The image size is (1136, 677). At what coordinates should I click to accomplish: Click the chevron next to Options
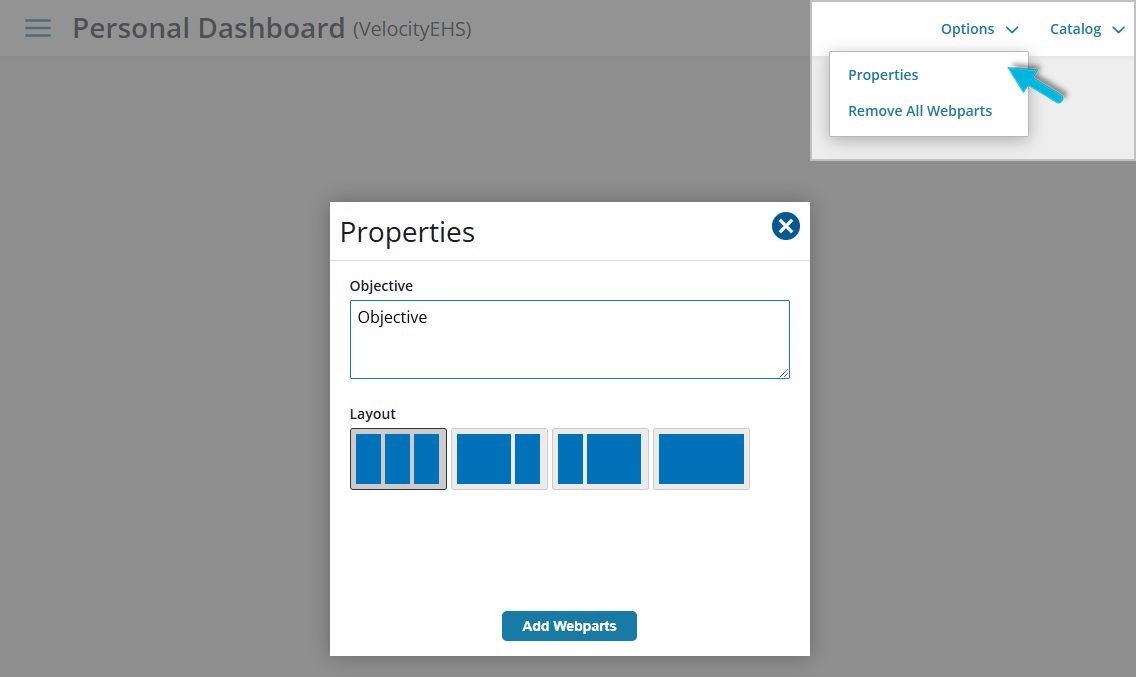1012,30
